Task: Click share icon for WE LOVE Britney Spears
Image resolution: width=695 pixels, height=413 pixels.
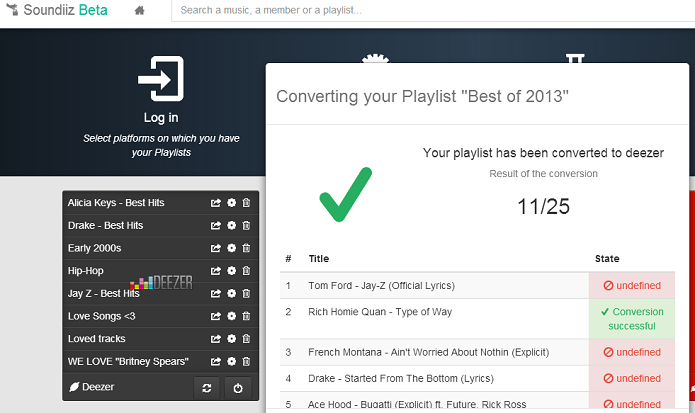Action: (x=215, y=361)
